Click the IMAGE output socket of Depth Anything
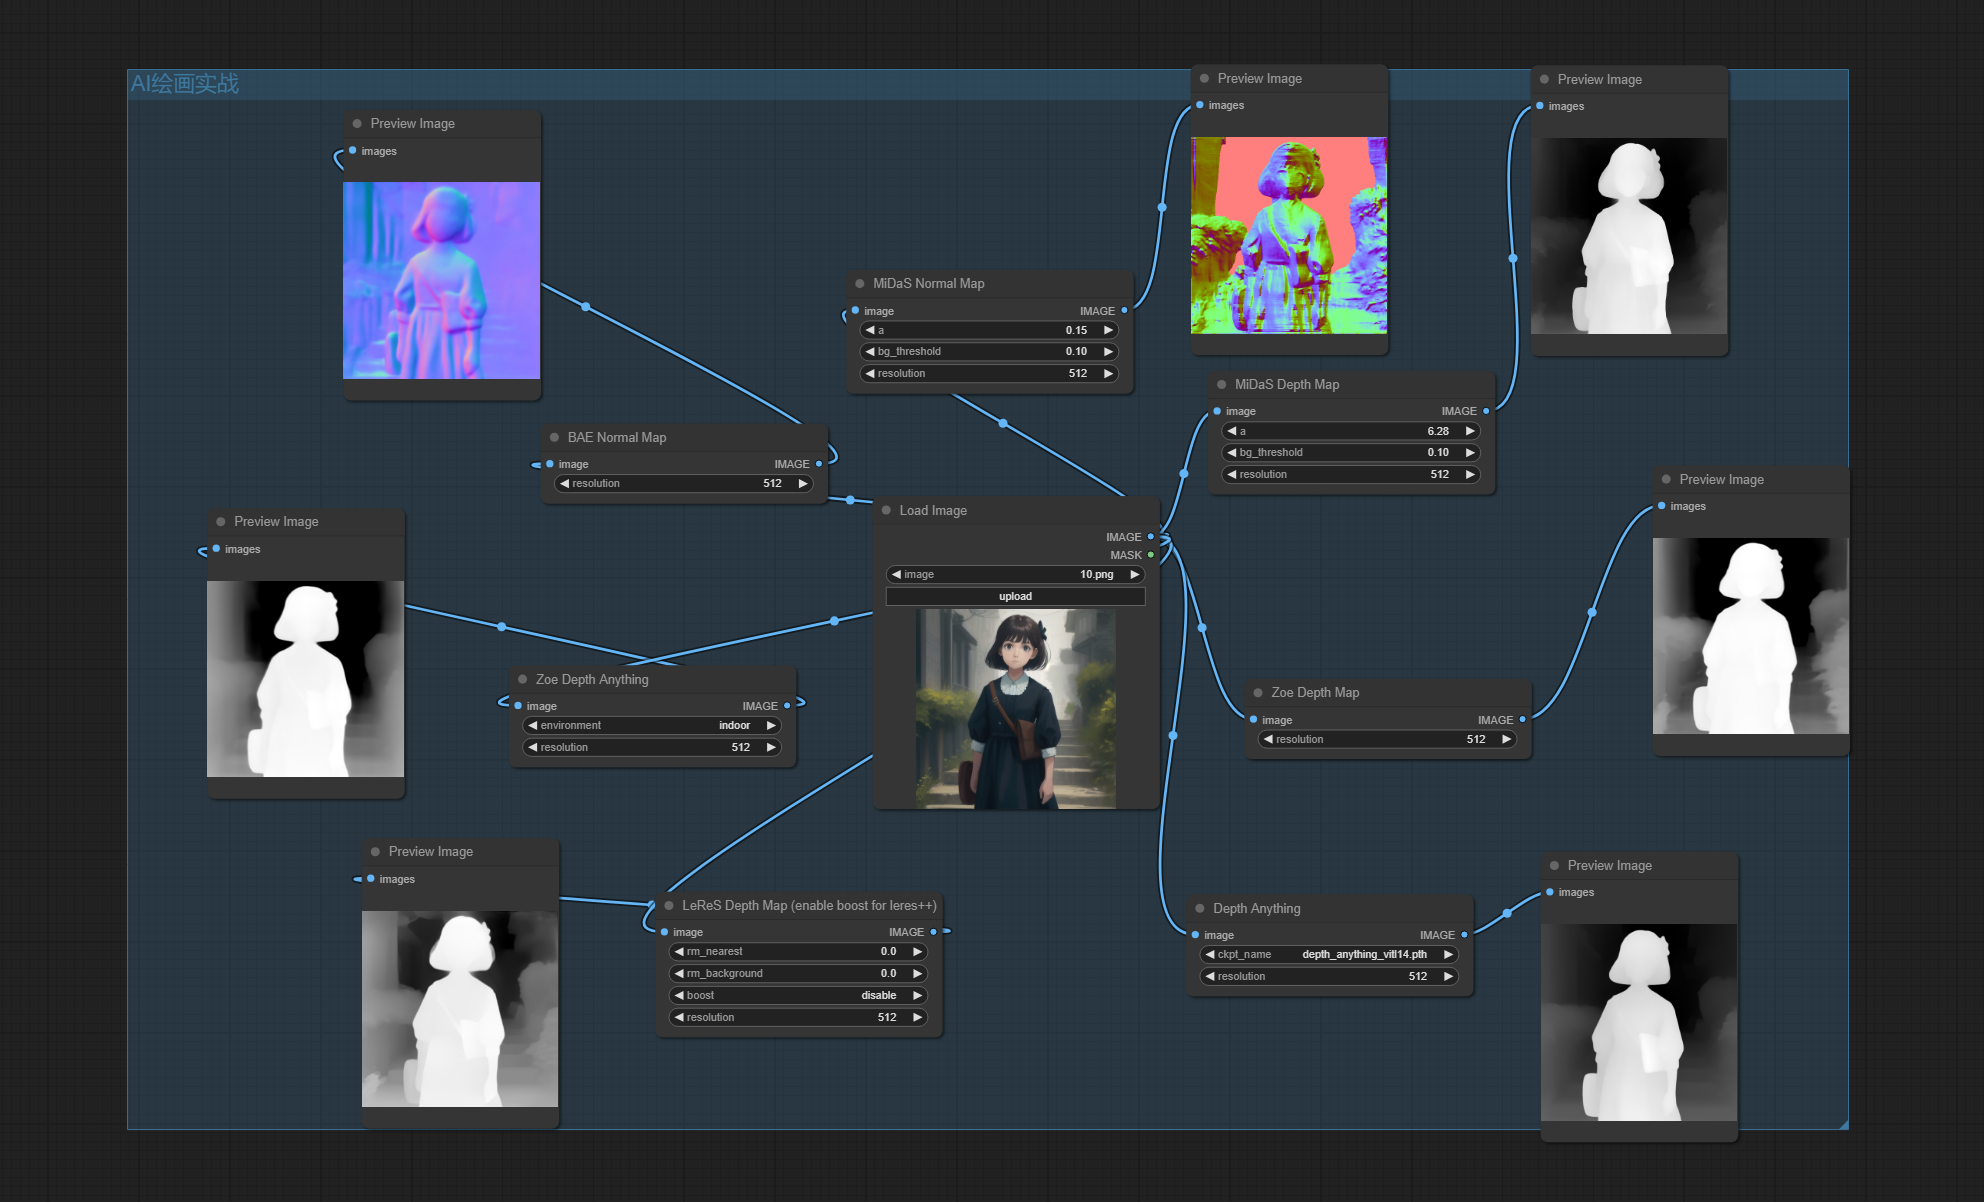 [x=1465, y=935]
